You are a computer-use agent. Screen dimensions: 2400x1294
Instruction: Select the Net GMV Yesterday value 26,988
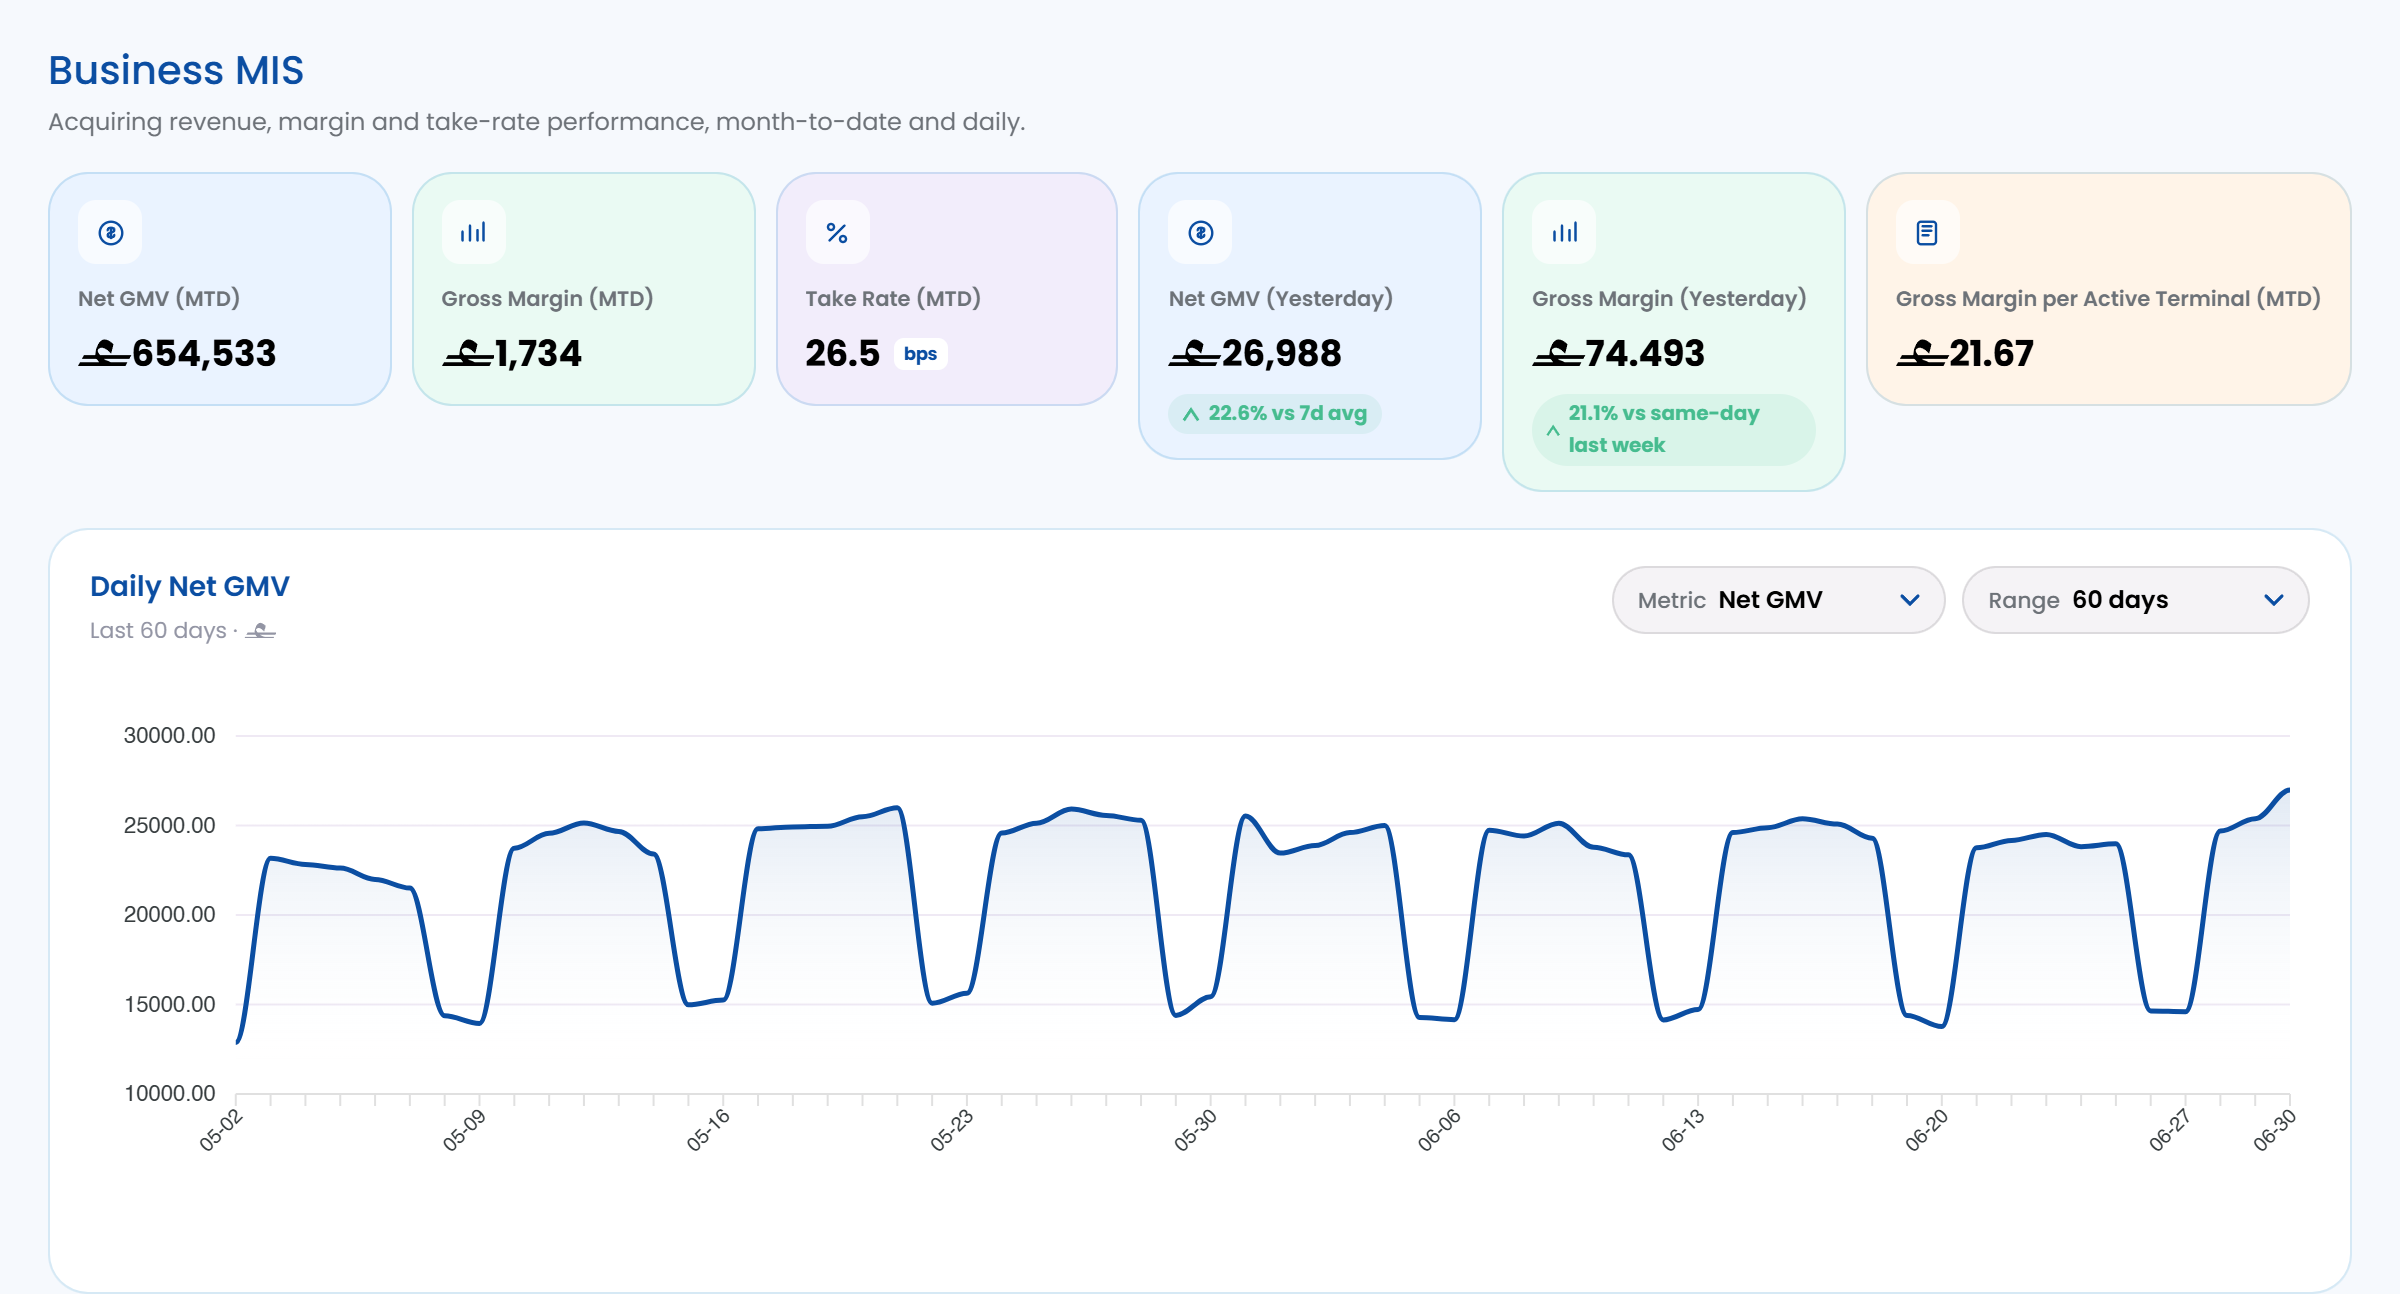1255,353
